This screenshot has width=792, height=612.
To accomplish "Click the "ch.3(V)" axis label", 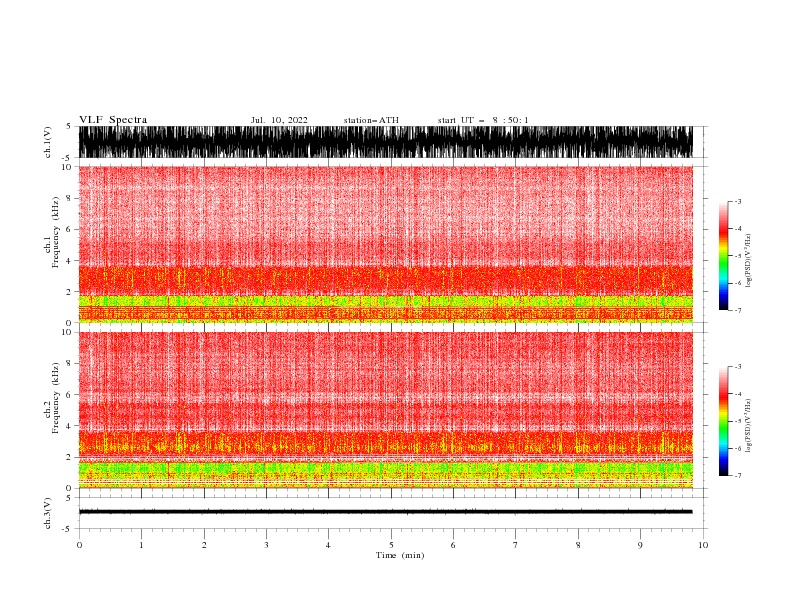I will pyautogui.click(x=48, y=513).
